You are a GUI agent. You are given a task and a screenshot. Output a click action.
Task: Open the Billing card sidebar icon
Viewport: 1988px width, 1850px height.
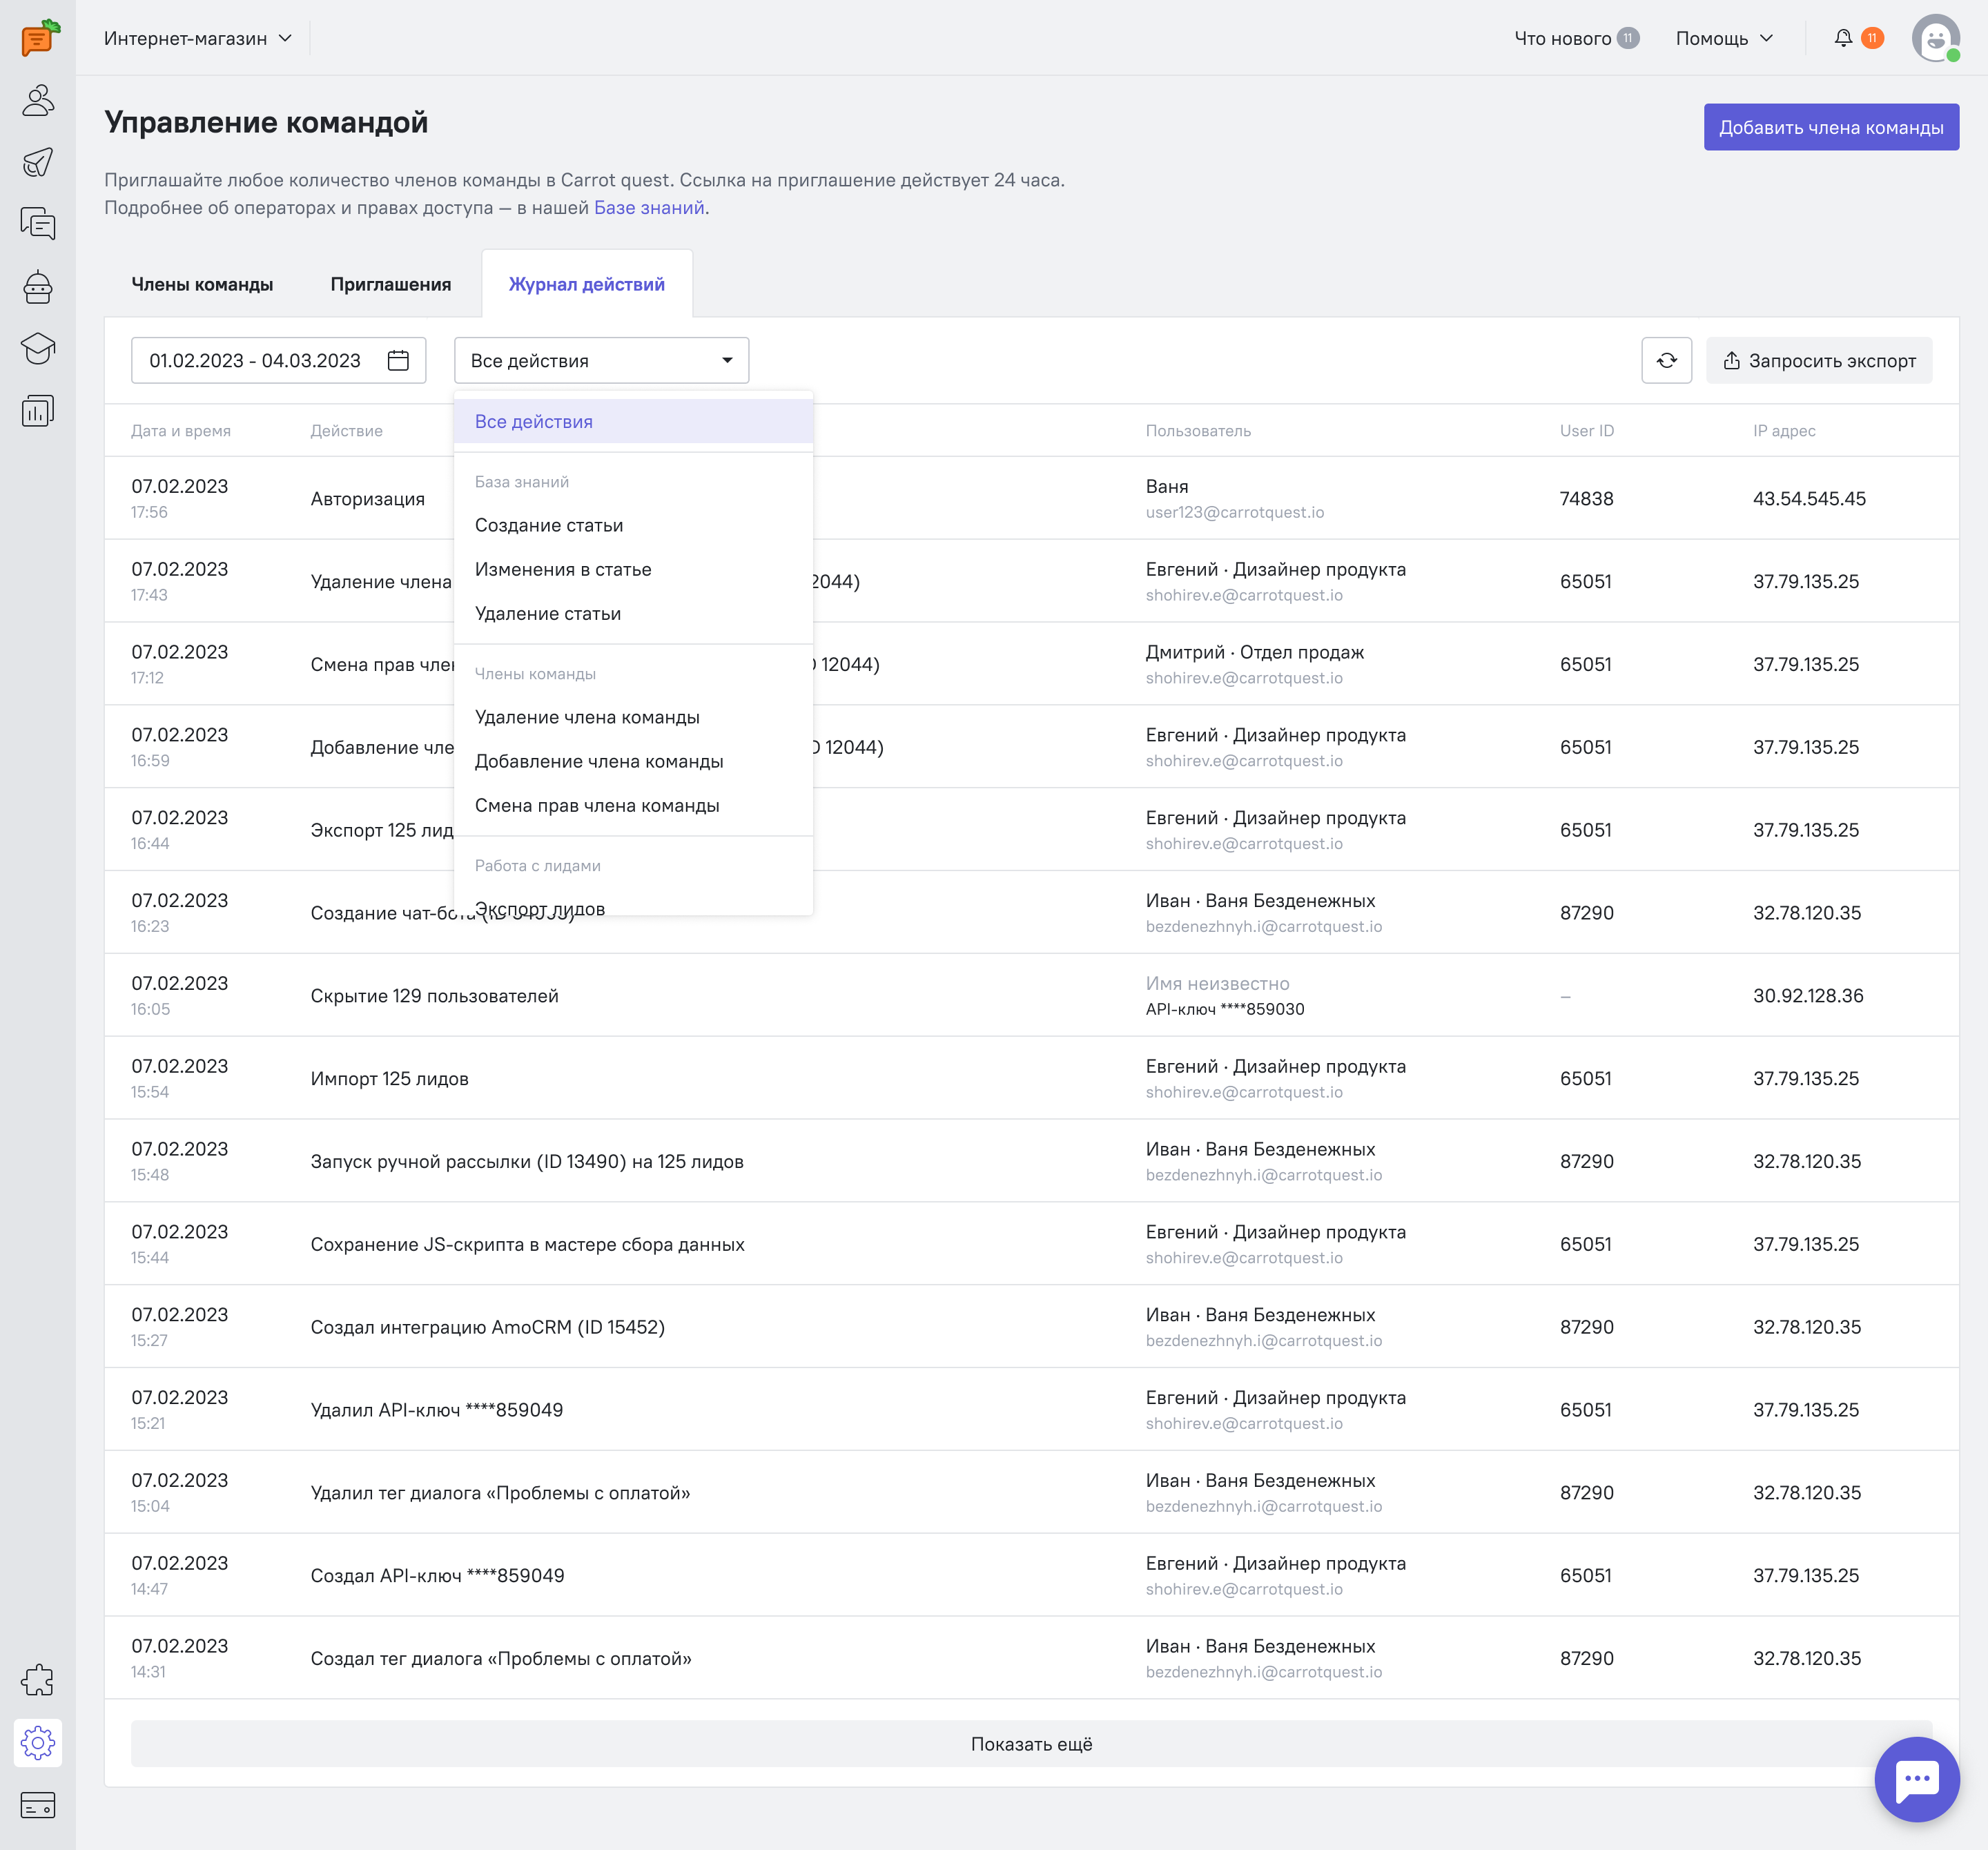[x=38, y=1805]
